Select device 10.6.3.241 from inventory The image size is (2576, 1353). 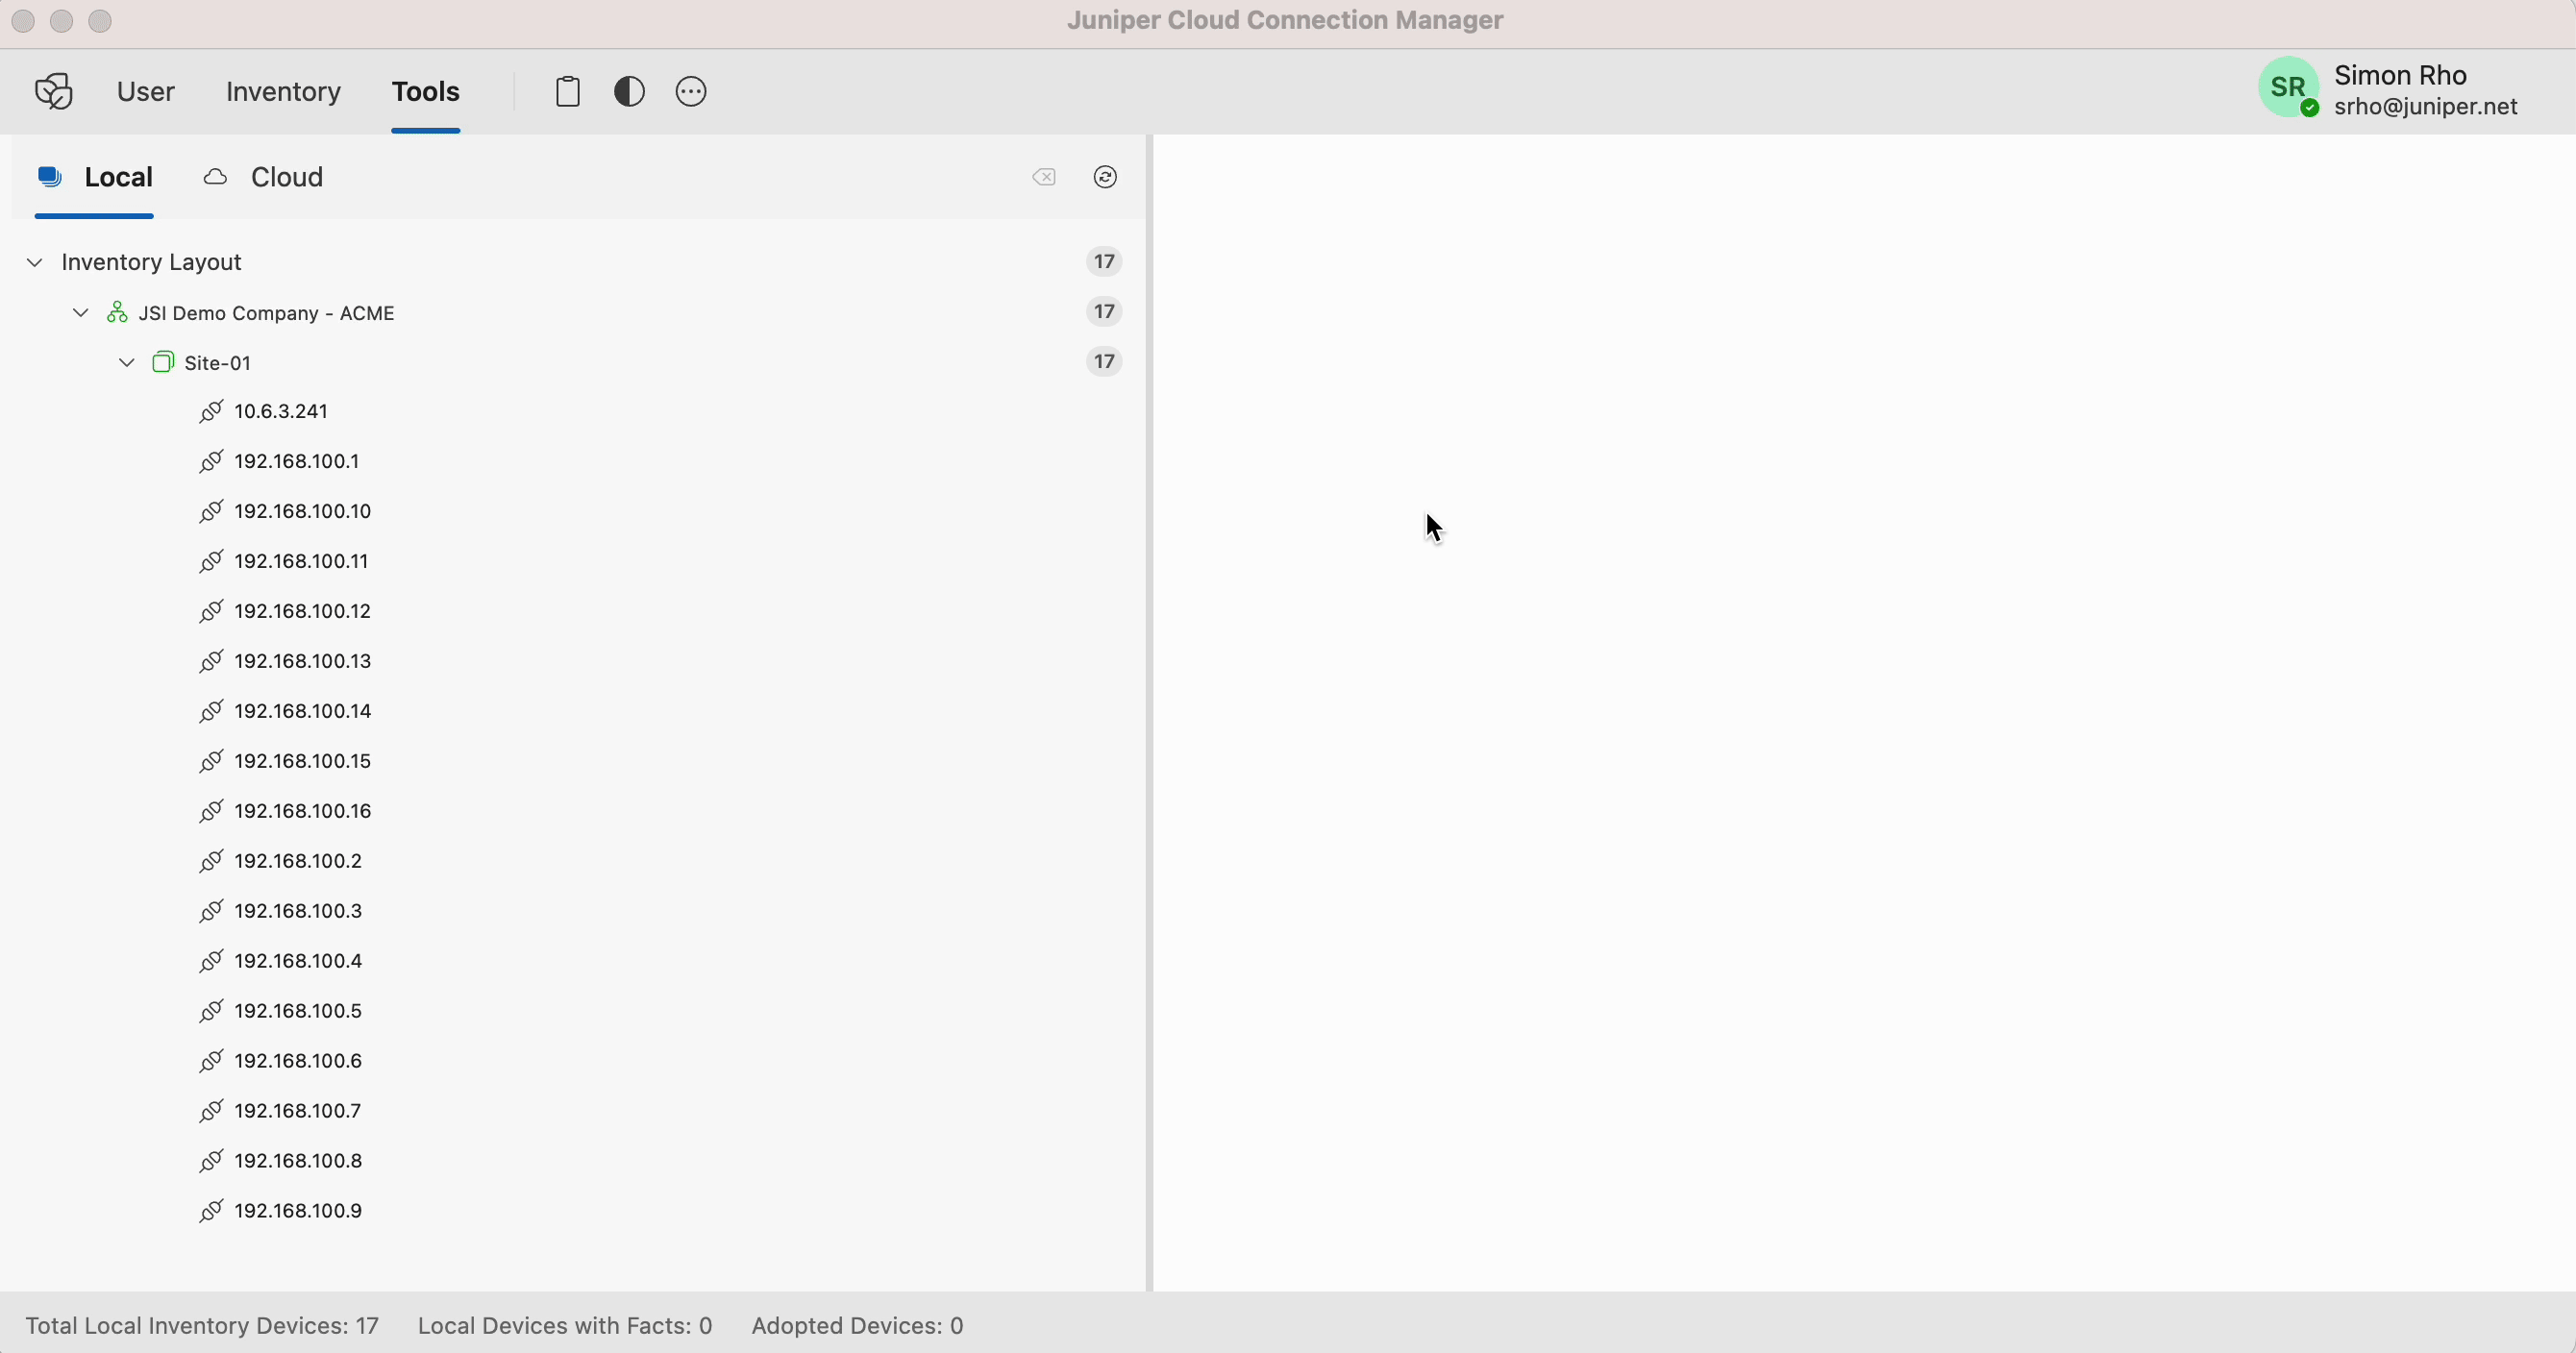(x=280, y=409)
